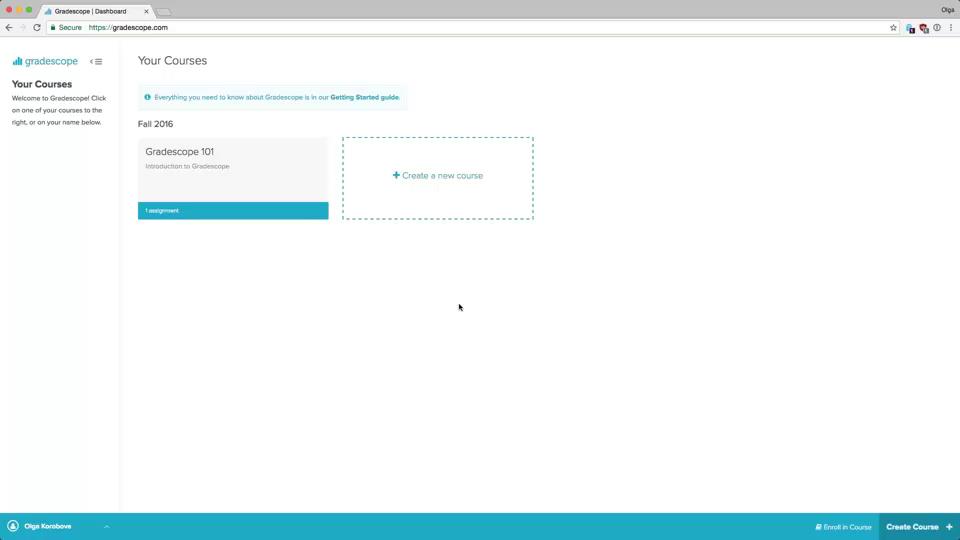Collapse the sidebar with the menu toggle icon
Image resolution: width=960 pixels, height=540 pixels.
pos(96,61)
